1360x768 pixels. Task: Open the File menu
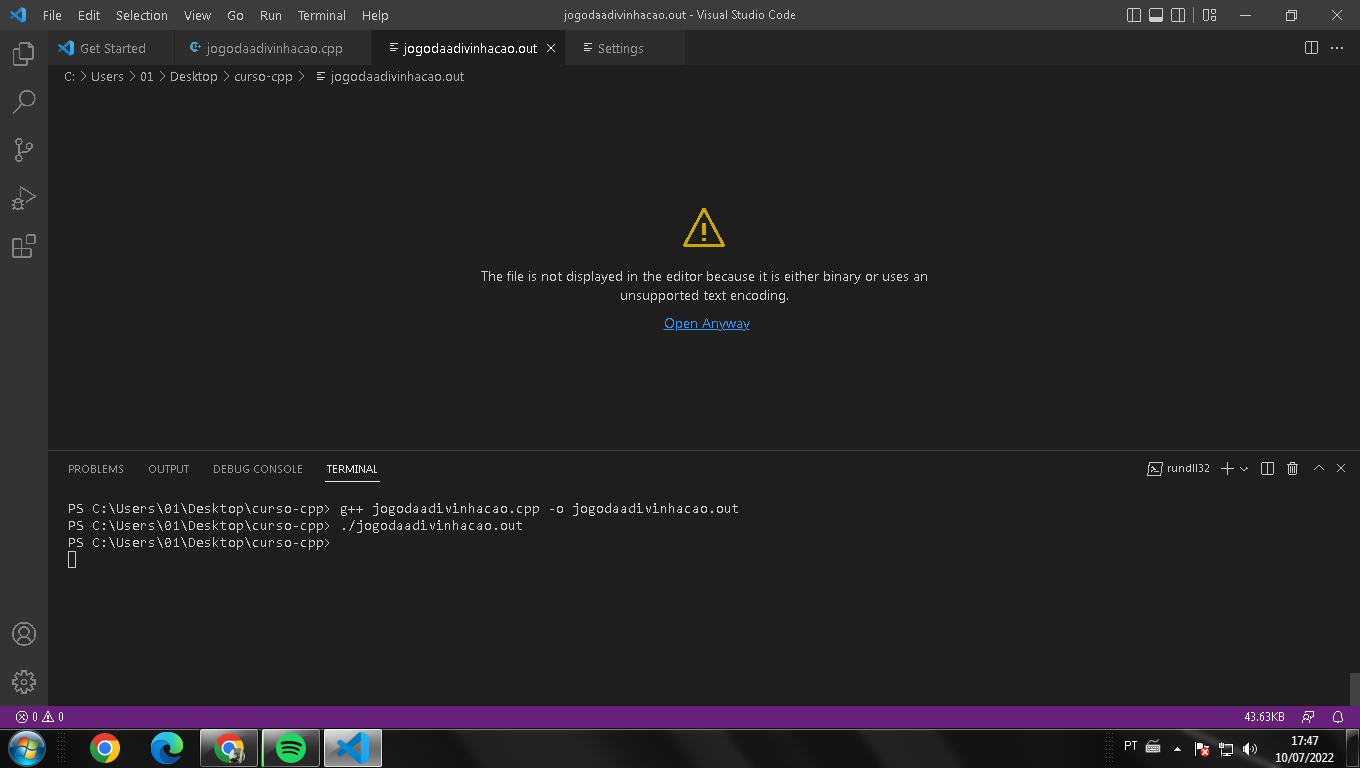[52, 15]
